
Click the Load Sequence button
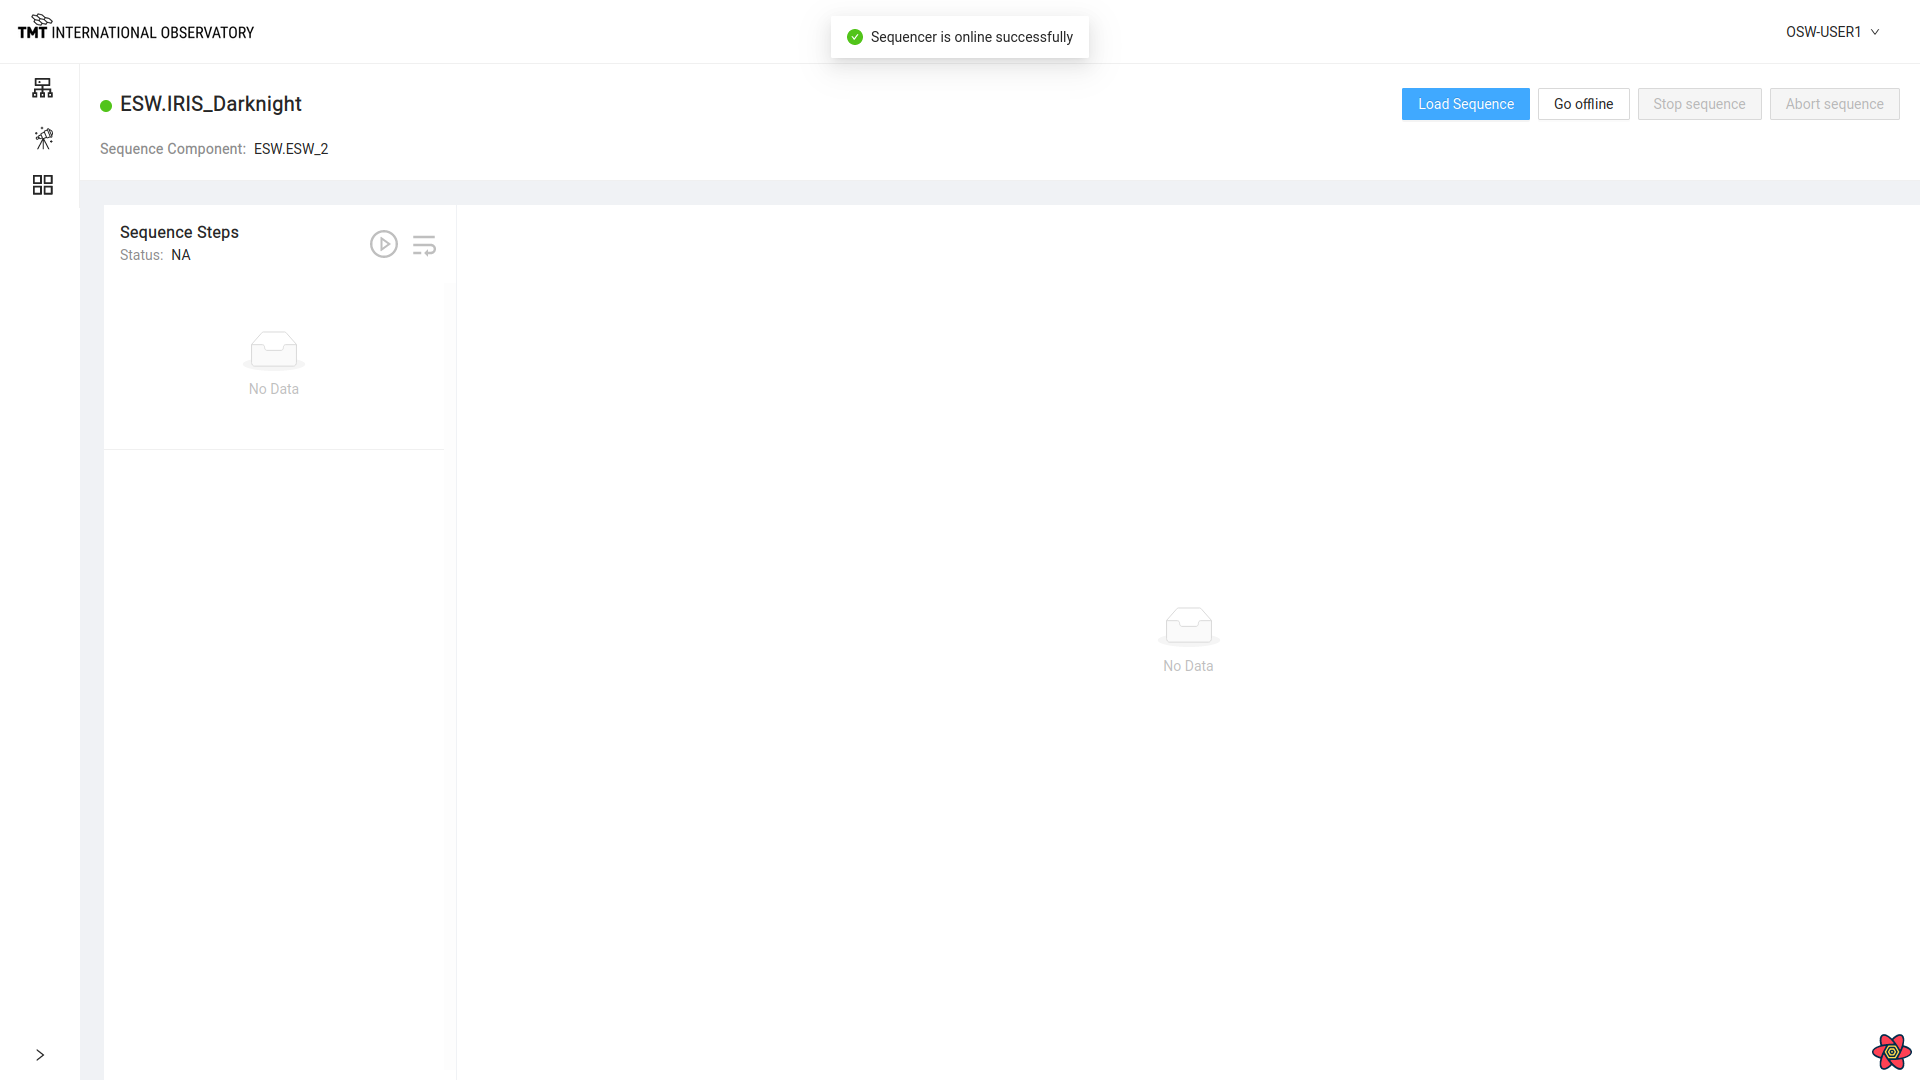pos(1465,104)
